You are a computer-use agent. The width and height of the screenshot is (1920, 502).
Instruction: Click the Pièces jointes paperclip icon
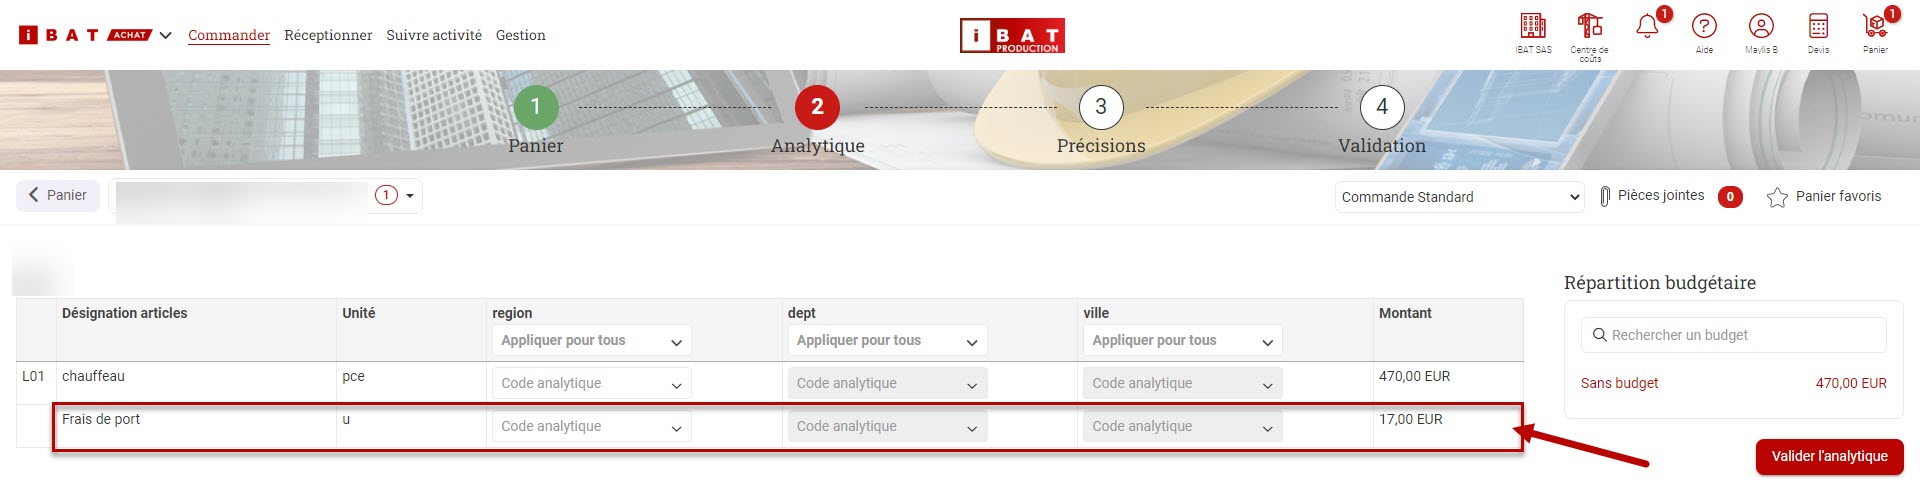(x=1605, y=197)
